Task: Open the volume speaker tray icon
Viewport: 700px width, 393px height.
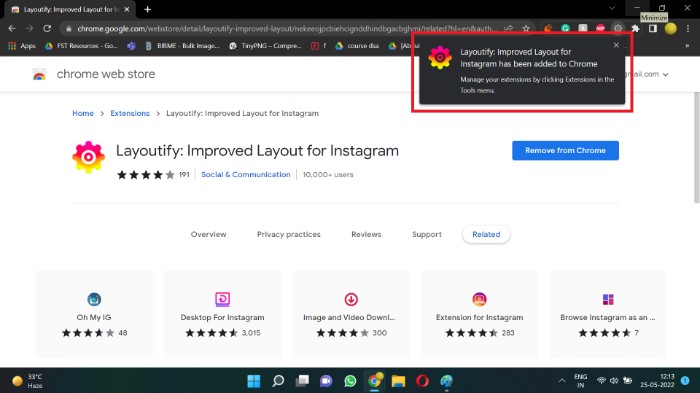Action: tap(614, 380)
